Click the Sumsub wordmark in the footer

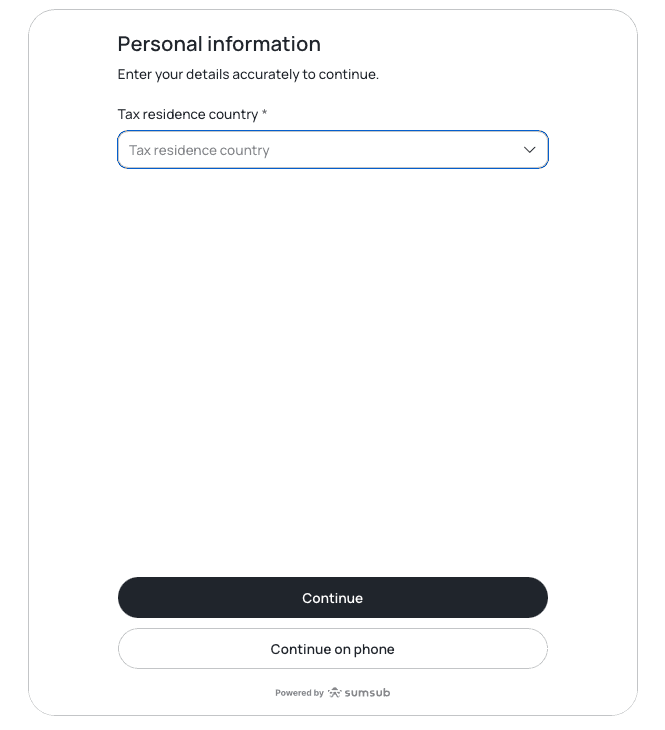367,692
